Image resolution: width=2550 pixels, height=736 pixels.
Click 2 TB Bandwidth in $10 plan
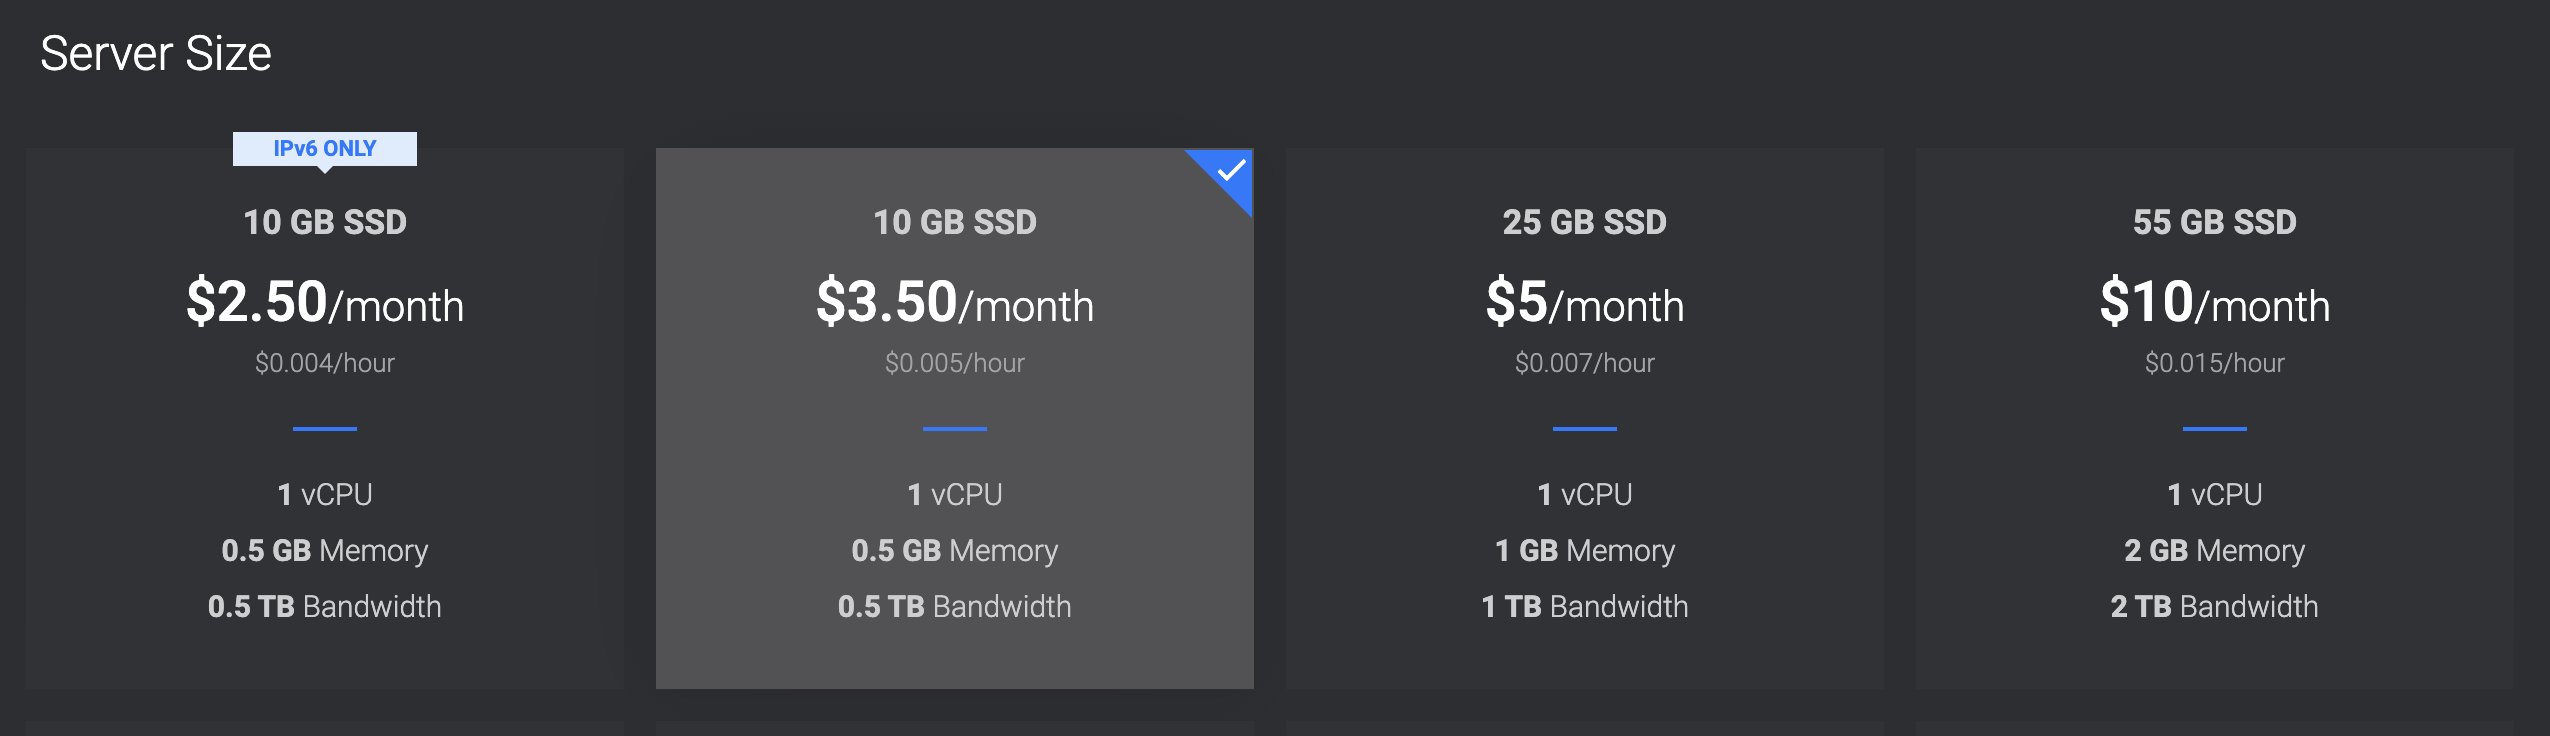(x=2214, y=606)
